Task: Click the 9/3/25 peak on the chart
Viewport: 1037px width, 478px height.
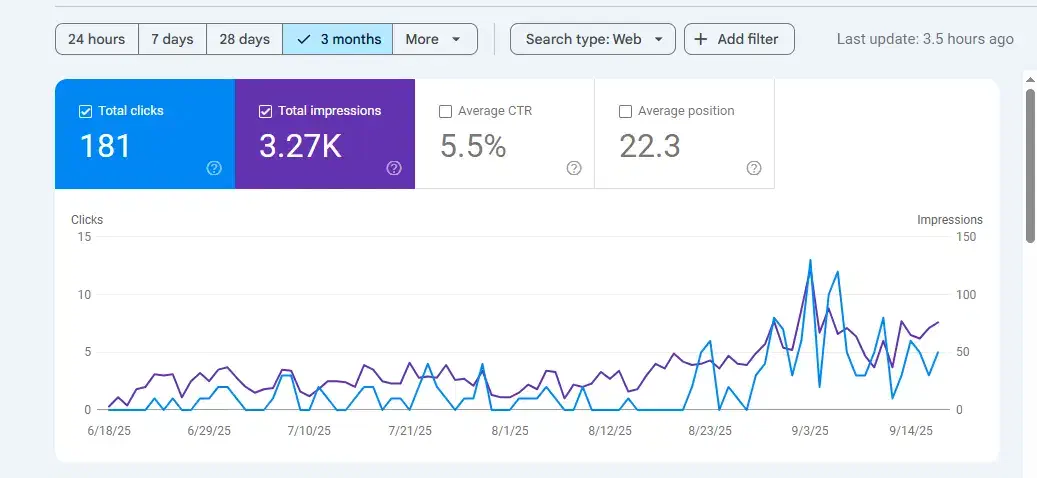Action: pos(810,260)
